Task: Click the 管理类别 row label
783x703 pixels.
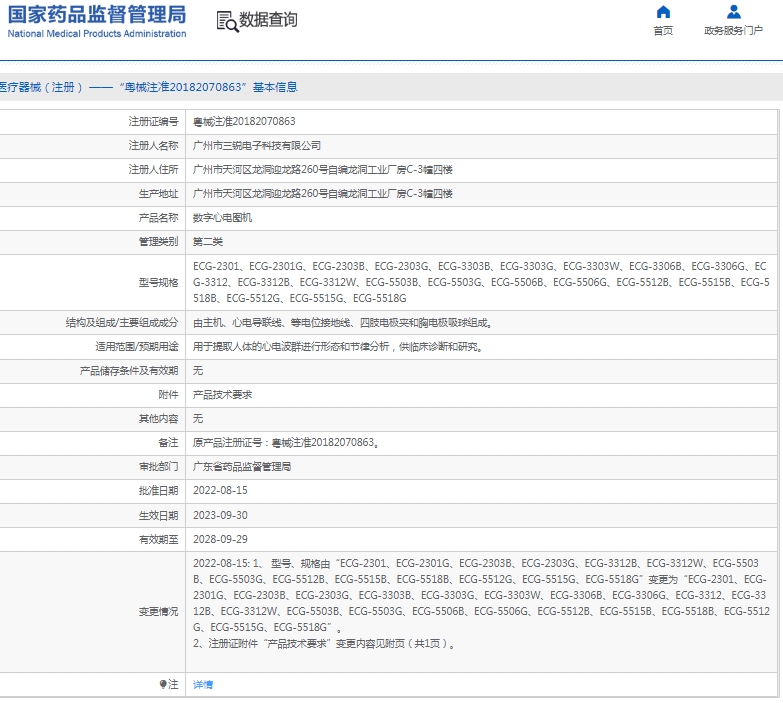Action: click(158, 242)
